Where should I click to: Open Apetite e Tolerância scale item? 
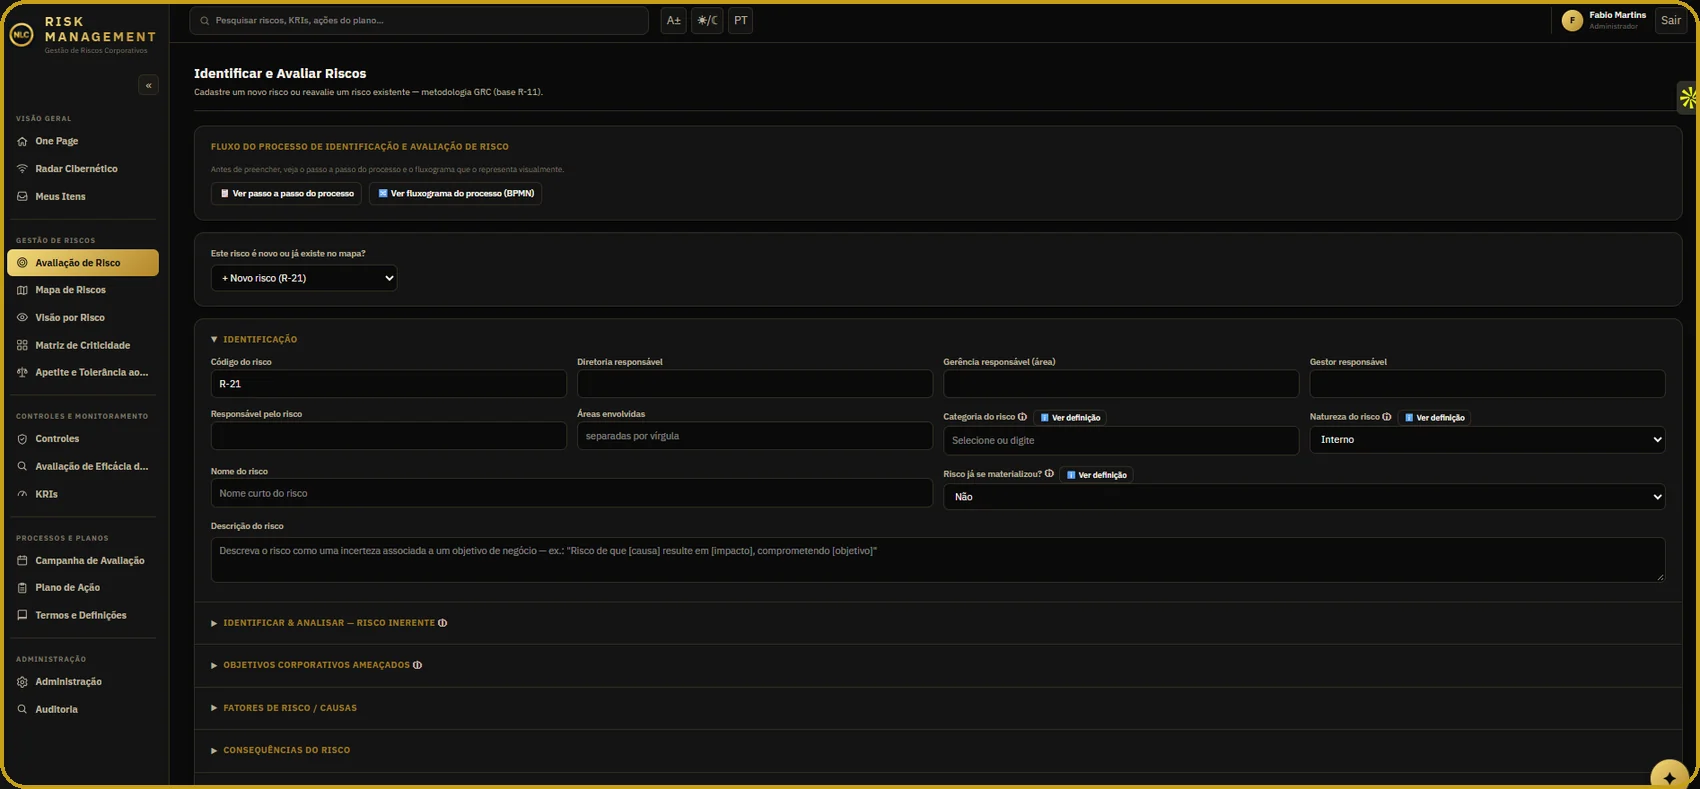[x=83, y=372]
